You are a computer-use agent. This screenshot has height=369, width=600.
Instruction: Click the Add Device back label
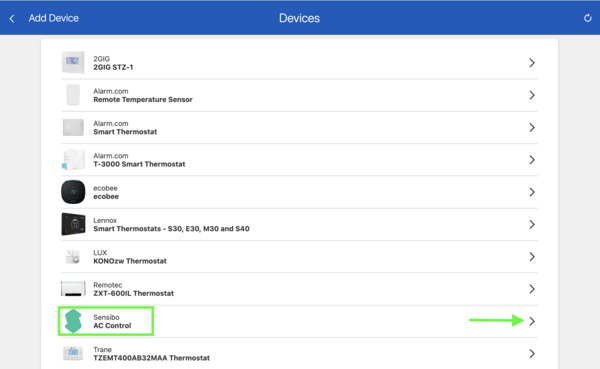[x=54, y=18]
